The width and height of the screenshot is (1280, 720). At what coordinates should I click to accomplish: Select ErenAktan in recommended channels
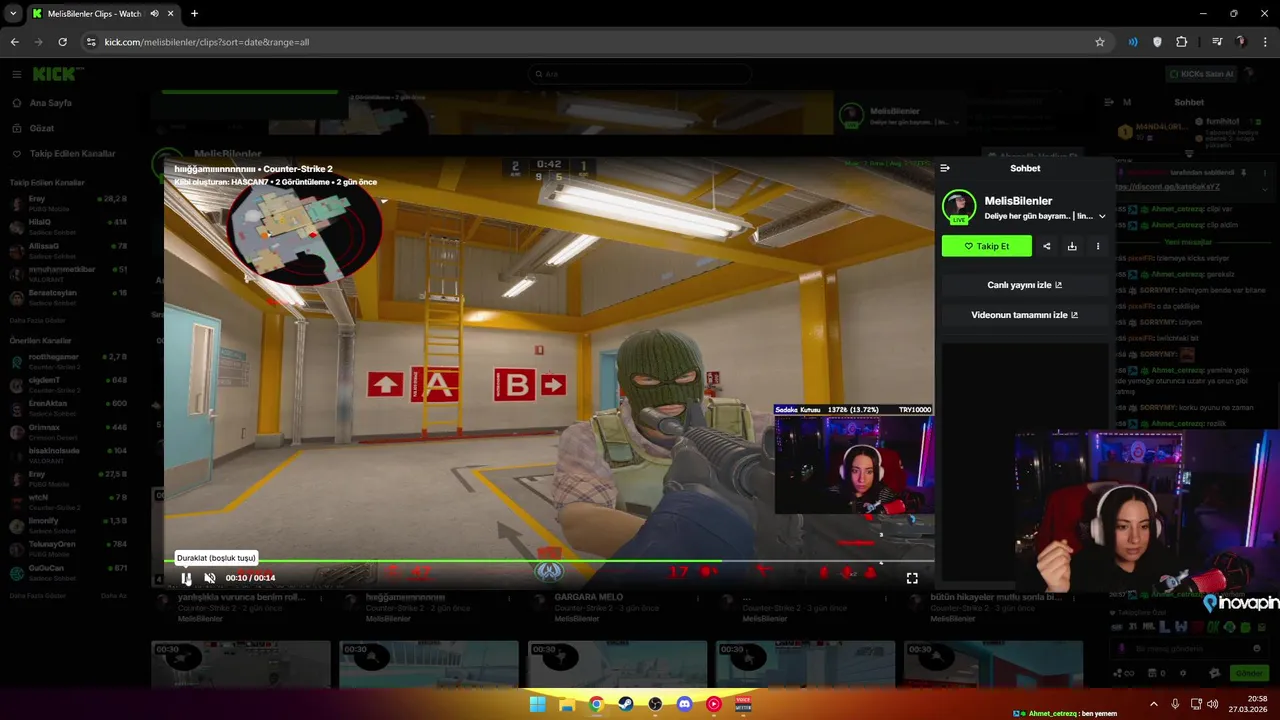pyautogui.click(x=68, y=407)
